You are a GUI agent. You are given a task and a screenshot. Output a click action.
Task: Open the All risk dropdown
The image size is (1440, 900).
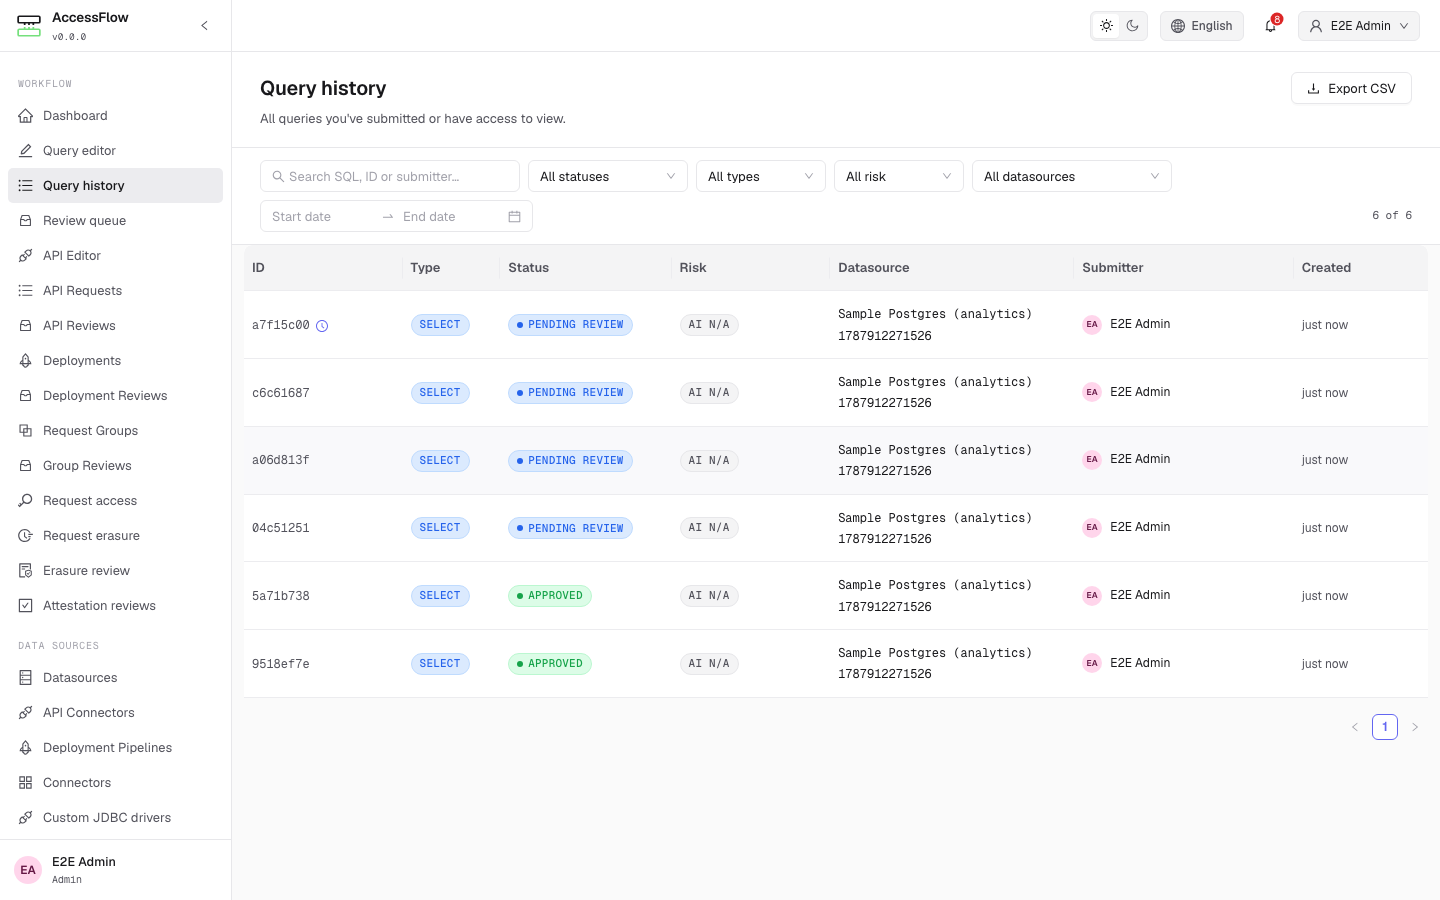[x=899, y=176]
